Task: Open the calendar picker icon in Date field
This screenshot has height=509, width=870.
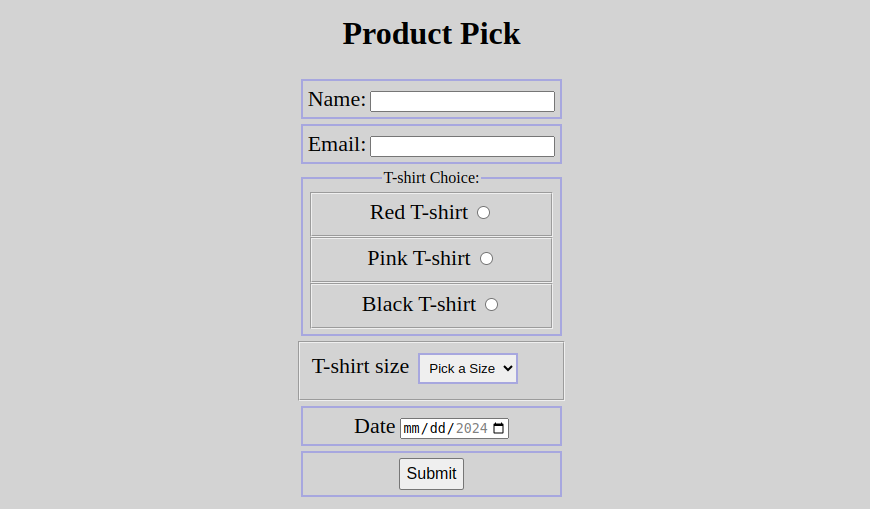Action: [x=499, y=428]
